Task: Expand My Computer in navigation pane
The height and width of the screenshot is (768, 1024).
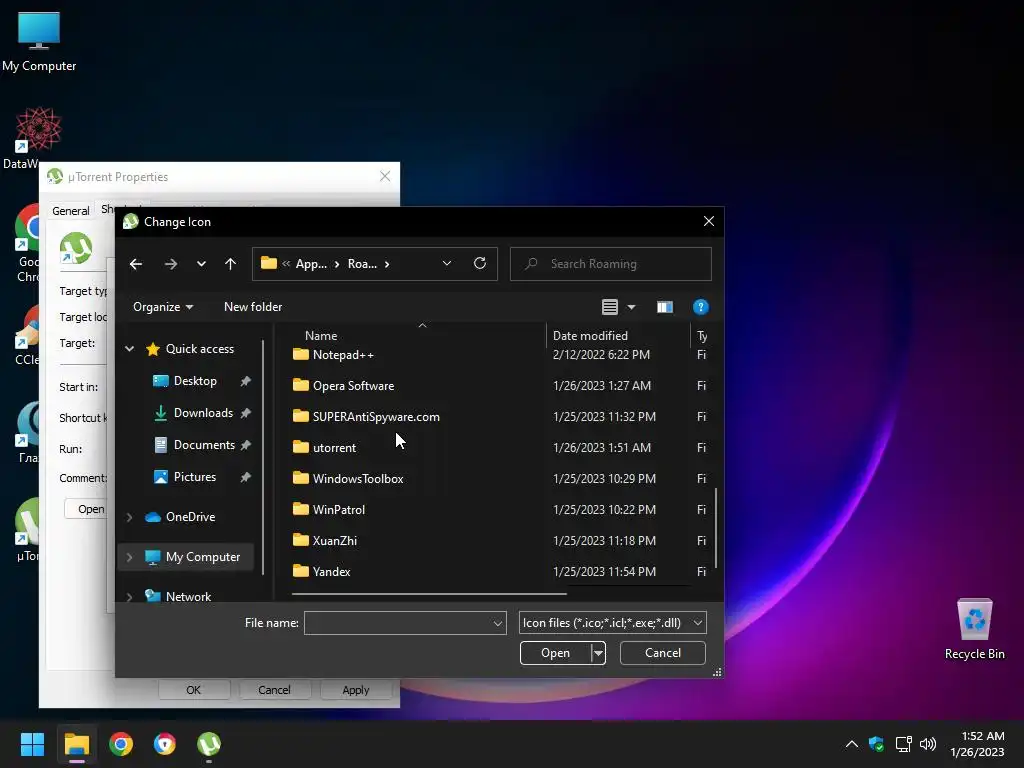Action: pos(129,557)
